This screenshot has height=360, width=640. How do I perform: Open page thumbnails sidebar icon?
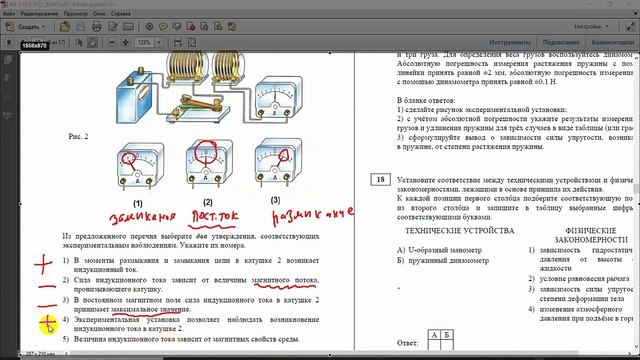pyautogui.click(x=7, y=60)
